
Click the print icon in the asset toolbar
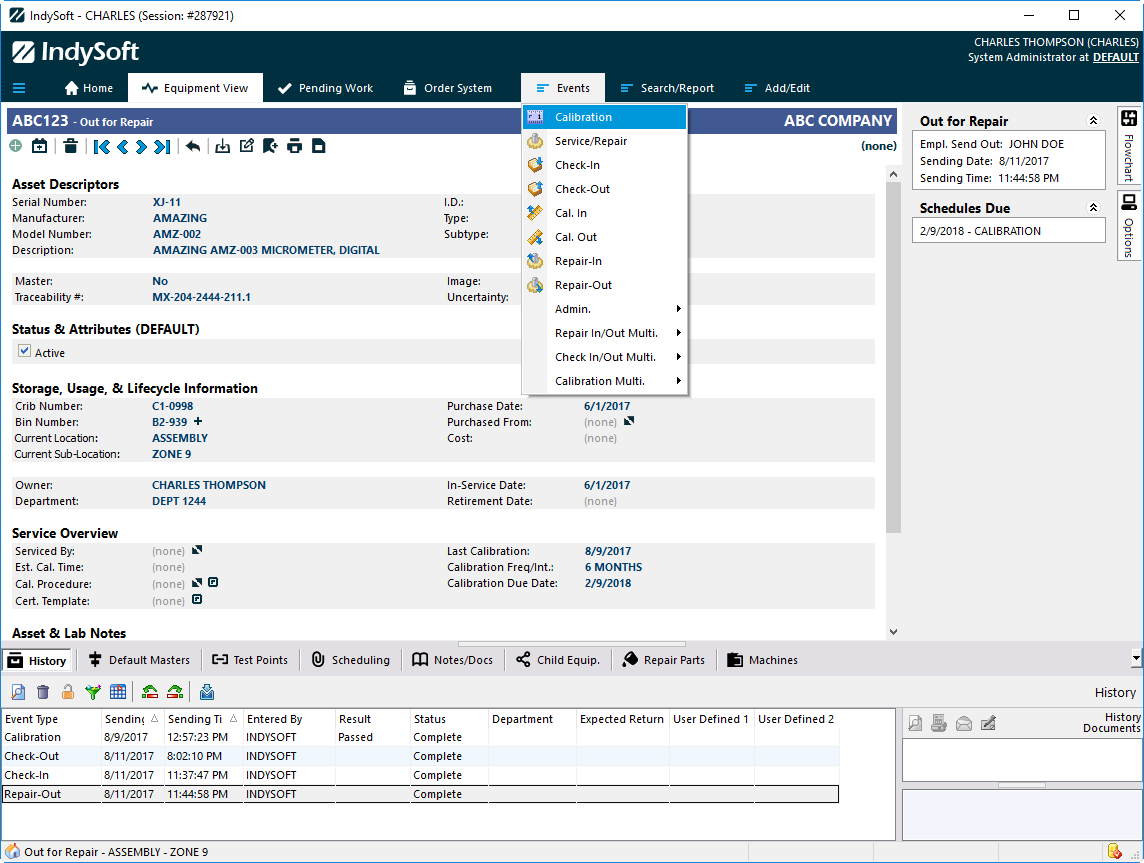294,147
